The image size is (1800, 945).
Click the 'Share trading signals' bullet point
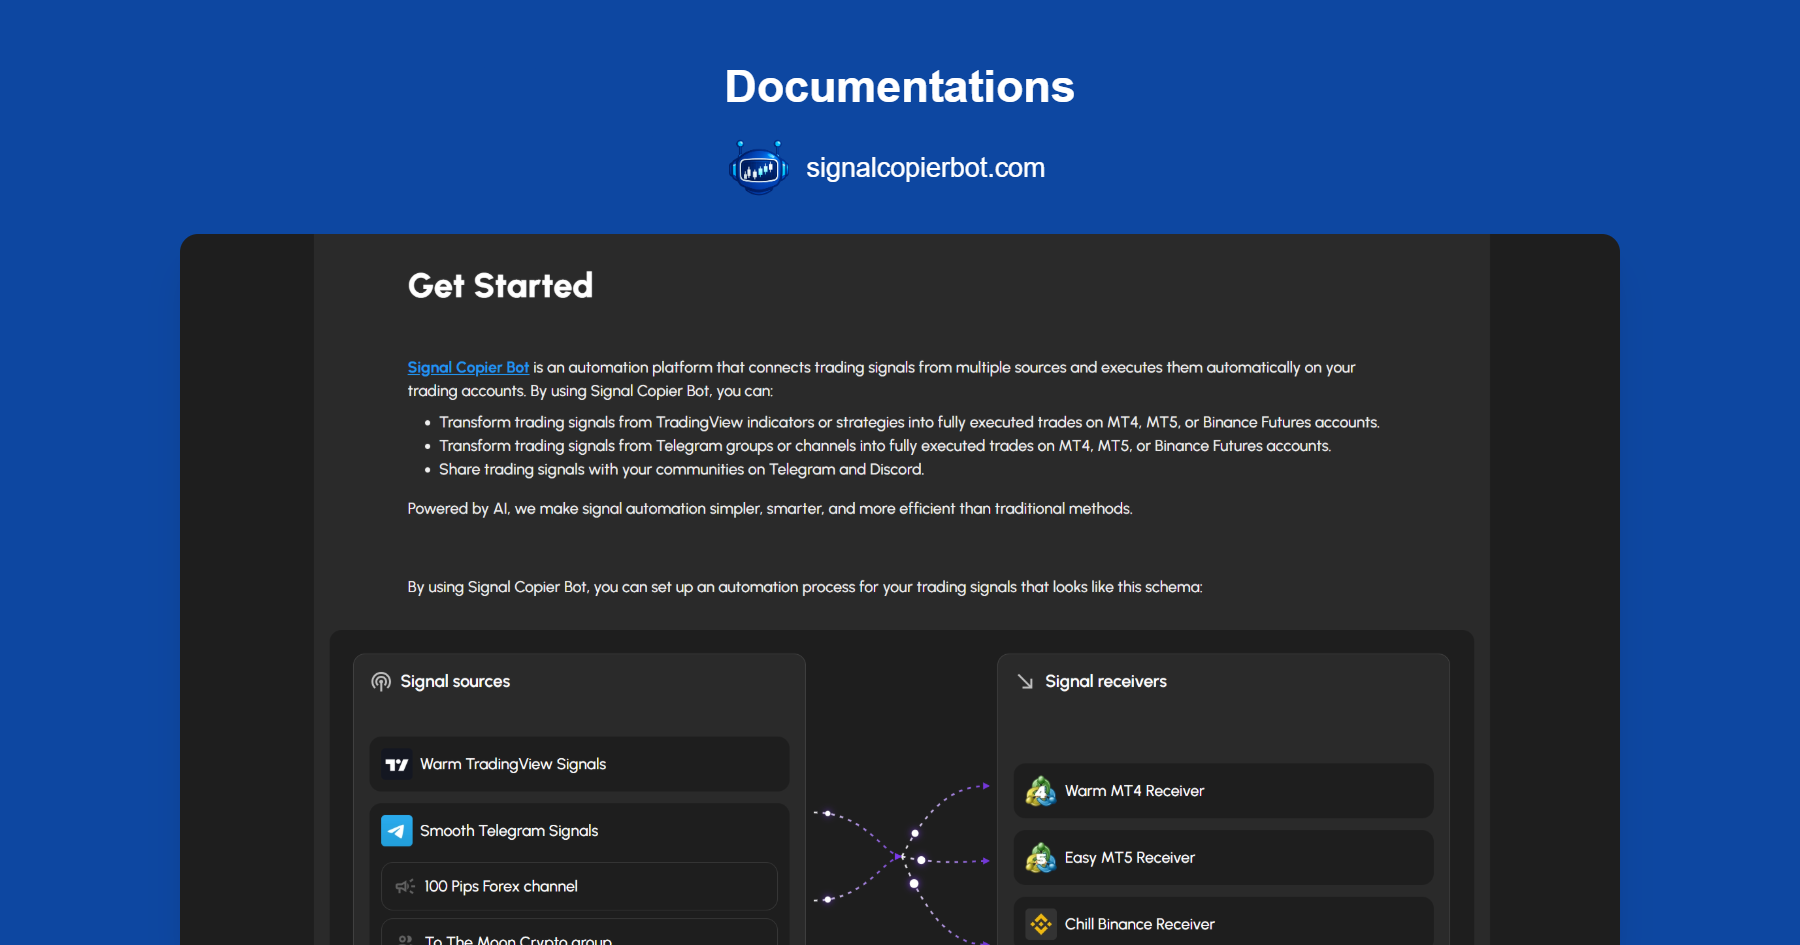point(681,470)
